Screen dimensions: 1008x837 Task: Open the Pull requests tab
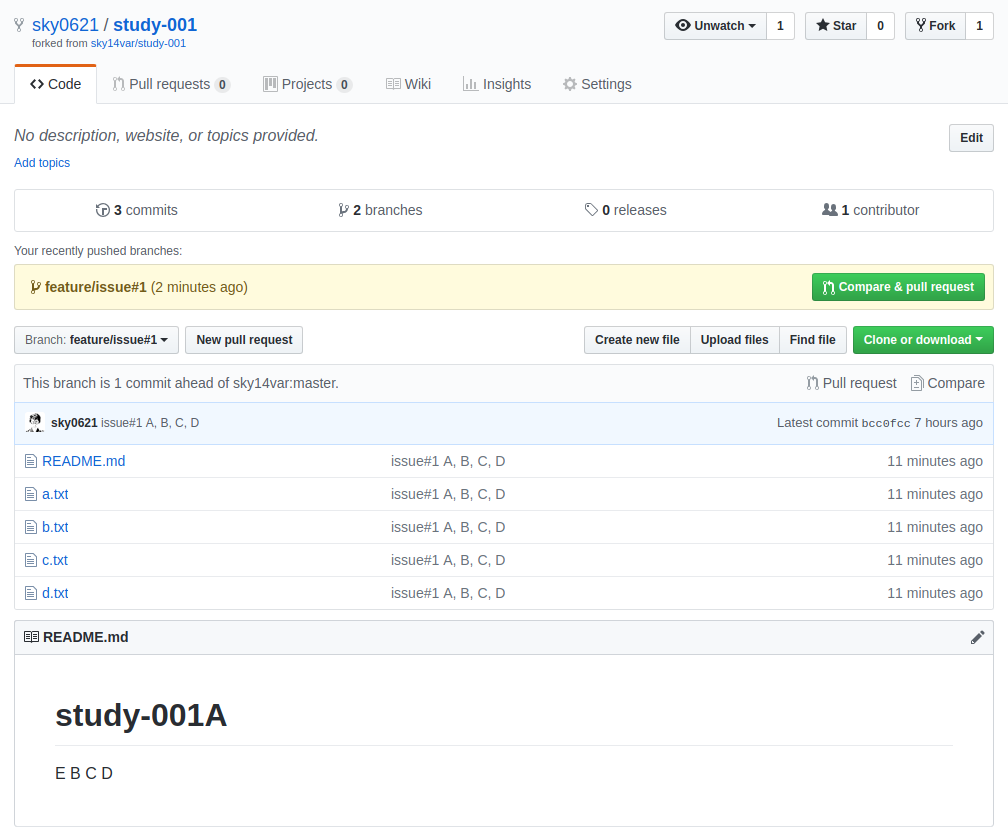click(171, 84)
